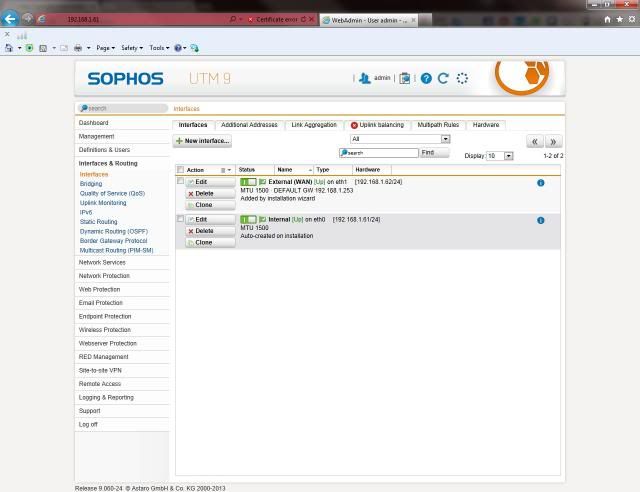Reload WebAdmin with the refresh icon
Viewport: 640px width, 492px height.
click(x=443, y=78)
